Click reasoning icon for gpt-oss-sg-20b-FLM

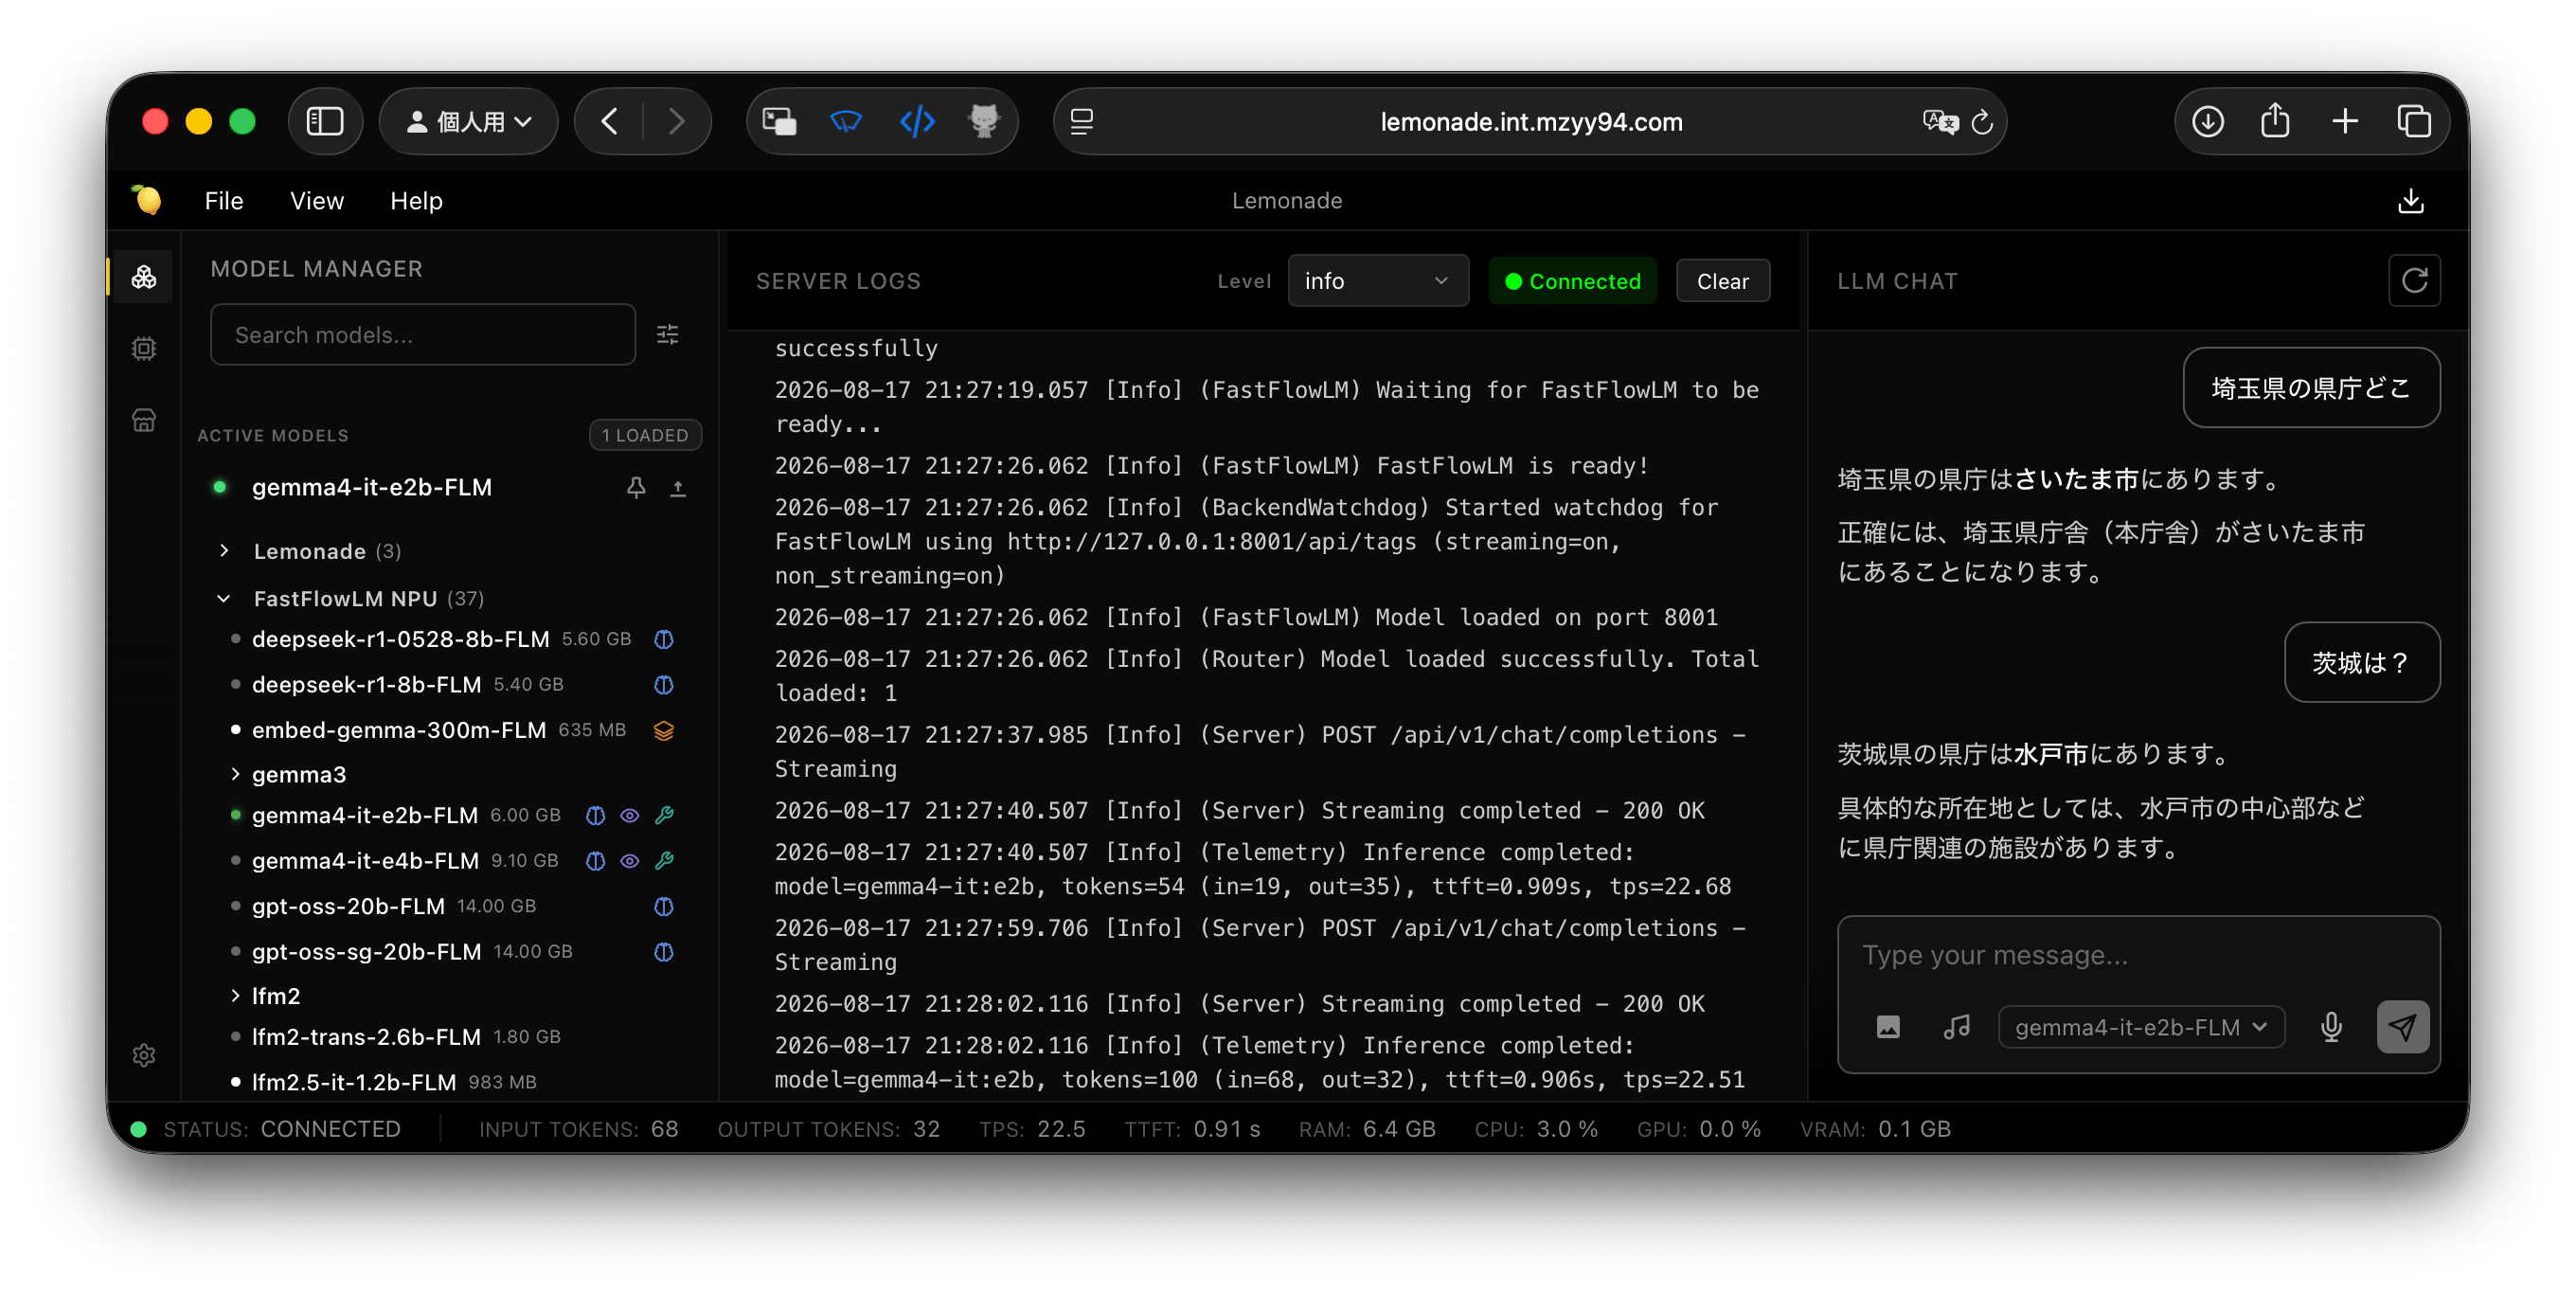[x=664, y=951]
